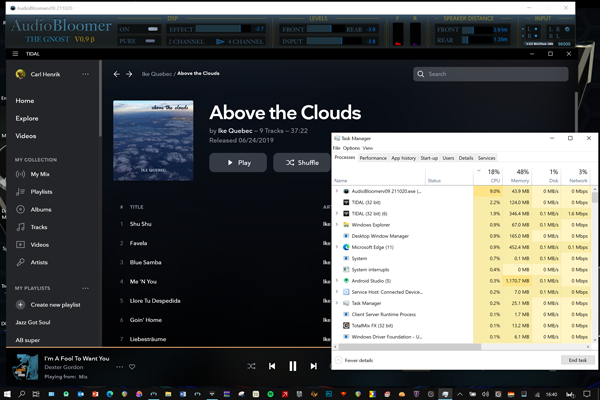Play the Above the Clouds album
Screen dimensions: 600x400
pos(238,163)
